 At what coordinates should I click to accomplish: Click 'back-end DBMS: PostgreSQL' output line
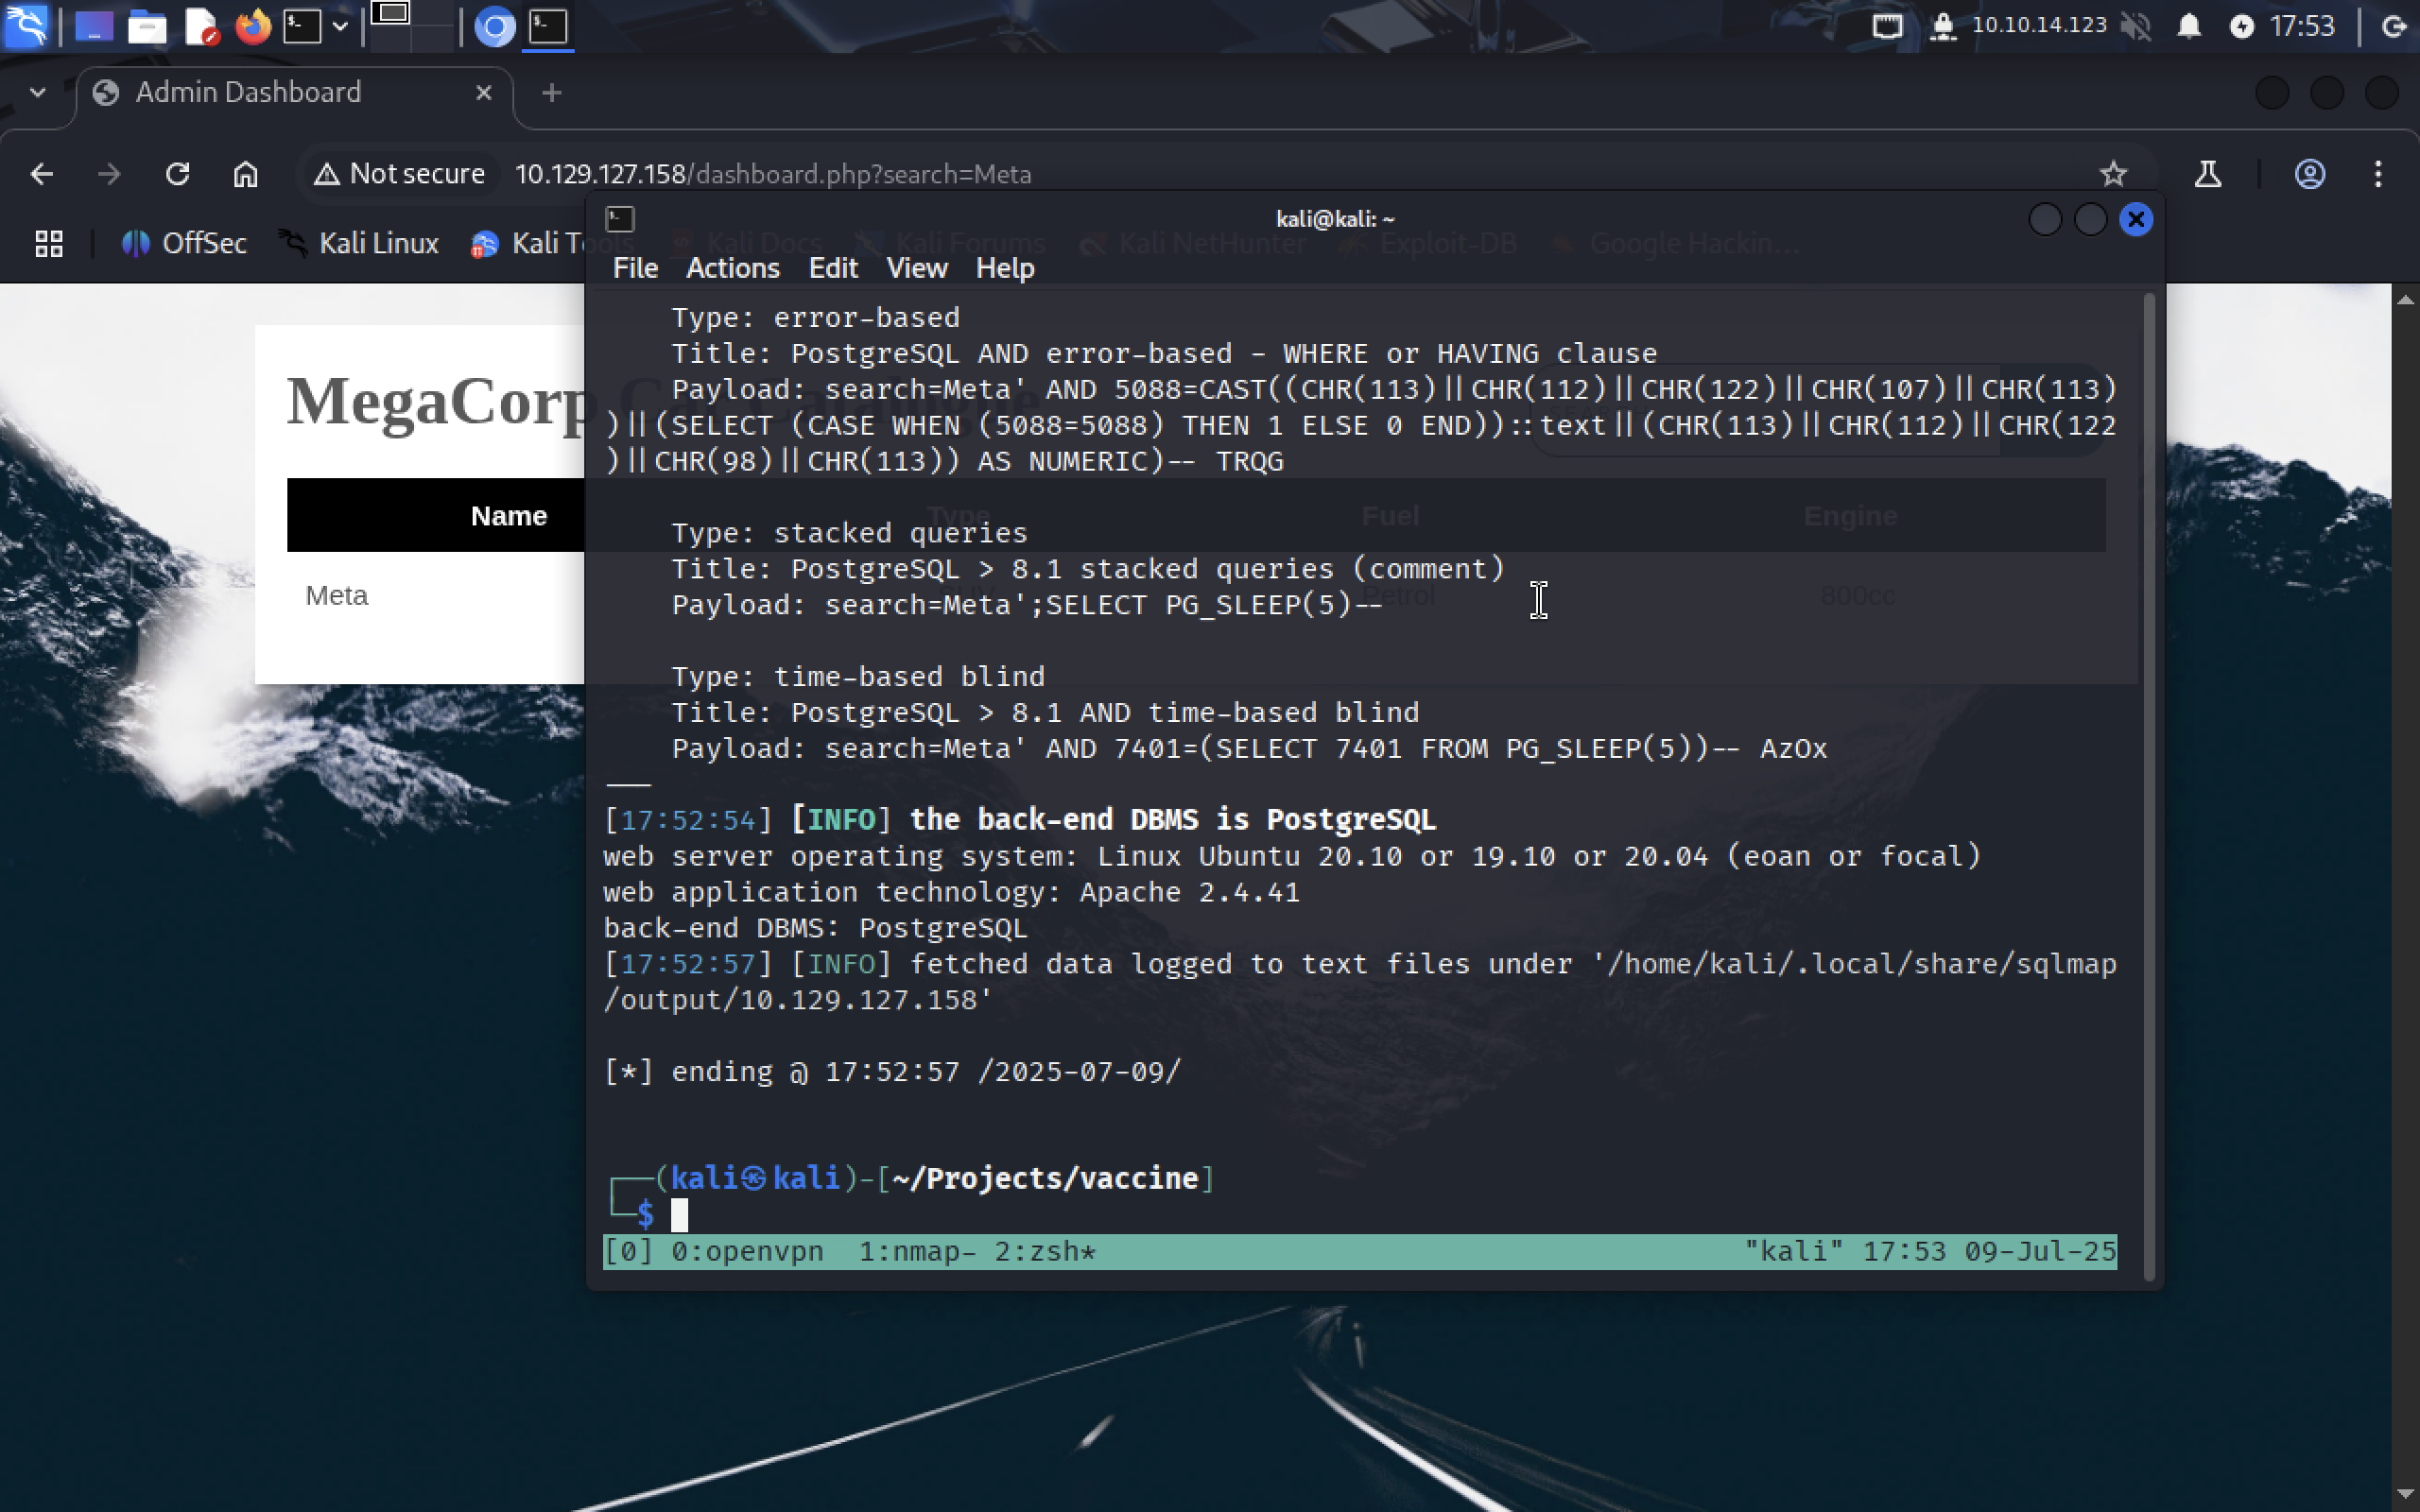coord(815,928)
